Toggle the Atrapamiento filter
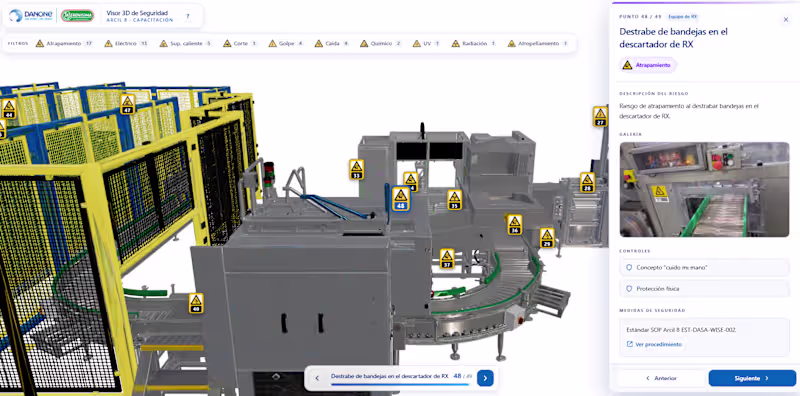Image resolution: width=800 pixels, height=396 pixels. click(x=64, y=43)
